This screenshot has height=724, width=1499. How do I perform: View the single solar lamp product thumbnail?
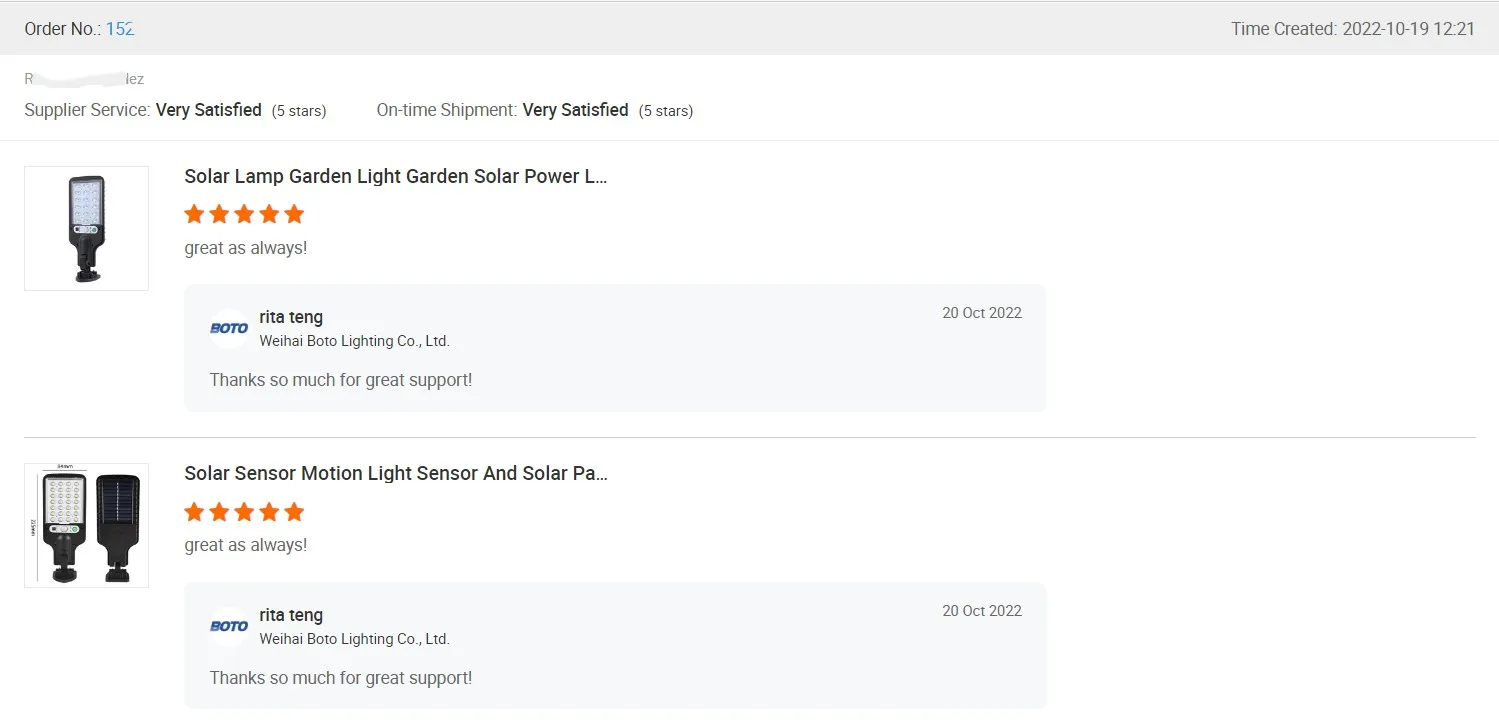click(87, 228)
